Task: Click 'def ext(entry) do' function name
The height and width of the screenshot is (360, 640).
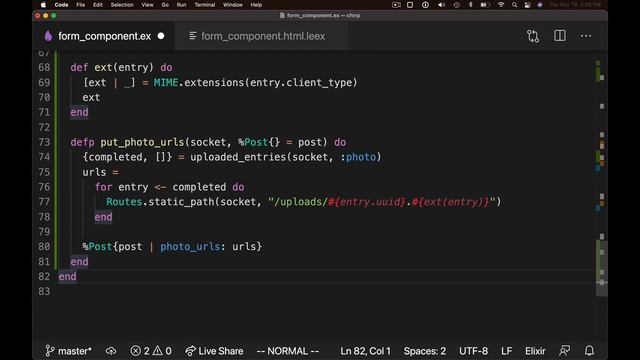Action: pyautogui.click(x=103, y=67)
